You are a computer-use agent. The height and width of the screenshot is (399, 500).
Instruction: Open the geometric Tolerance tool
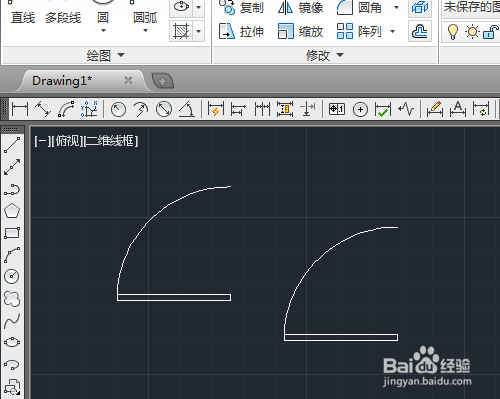point(337,109)
